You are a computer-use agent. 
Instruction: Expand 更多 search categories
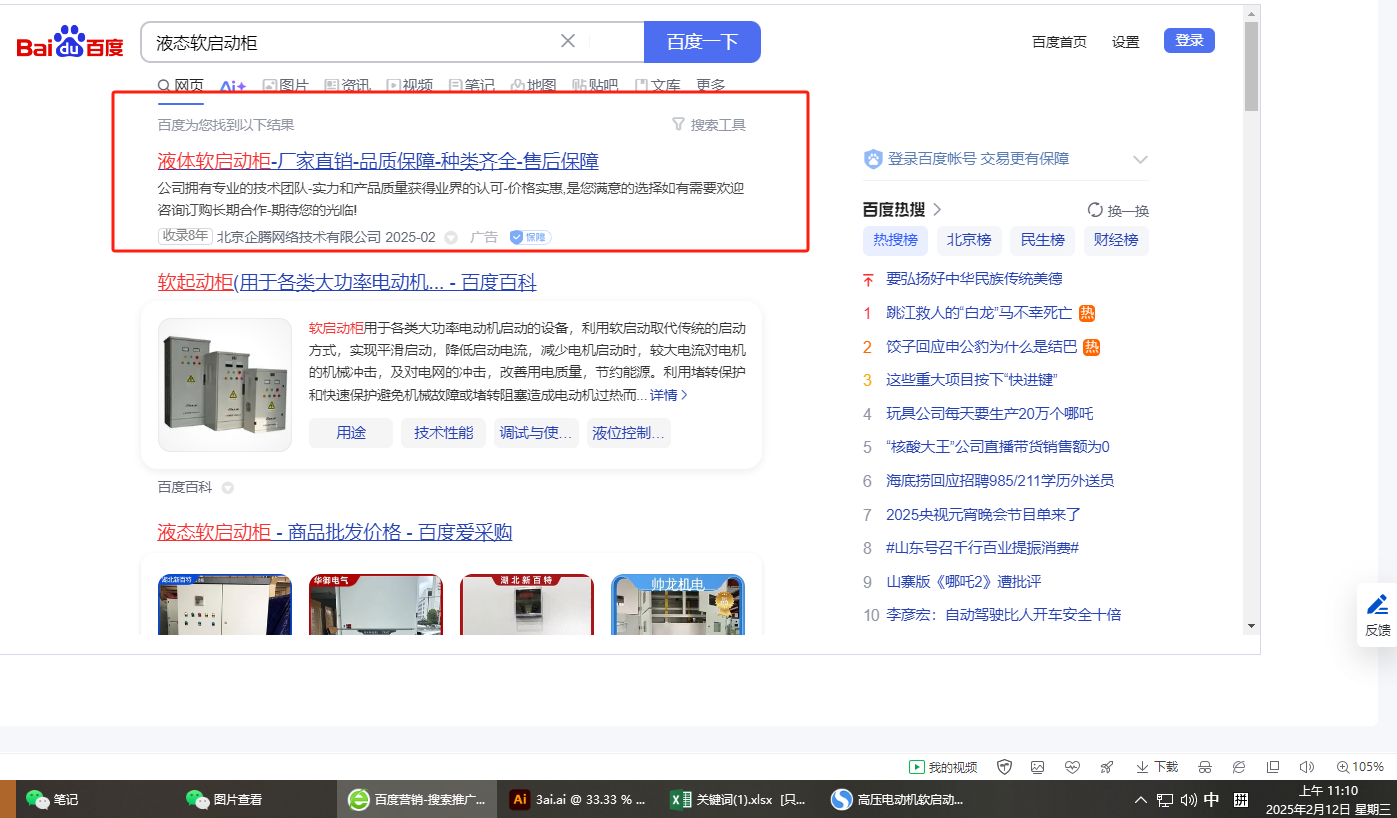[710, 86]
